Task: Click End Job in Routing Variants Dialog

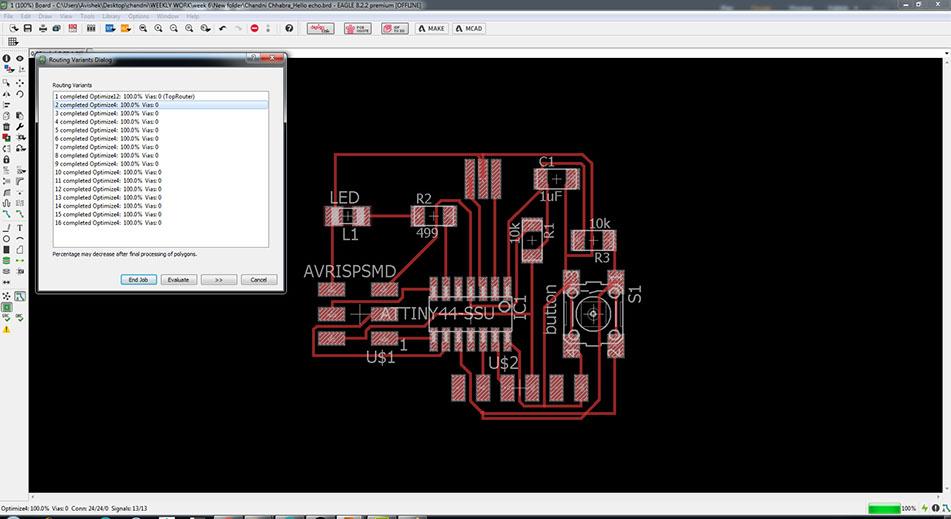Action: 139,280
